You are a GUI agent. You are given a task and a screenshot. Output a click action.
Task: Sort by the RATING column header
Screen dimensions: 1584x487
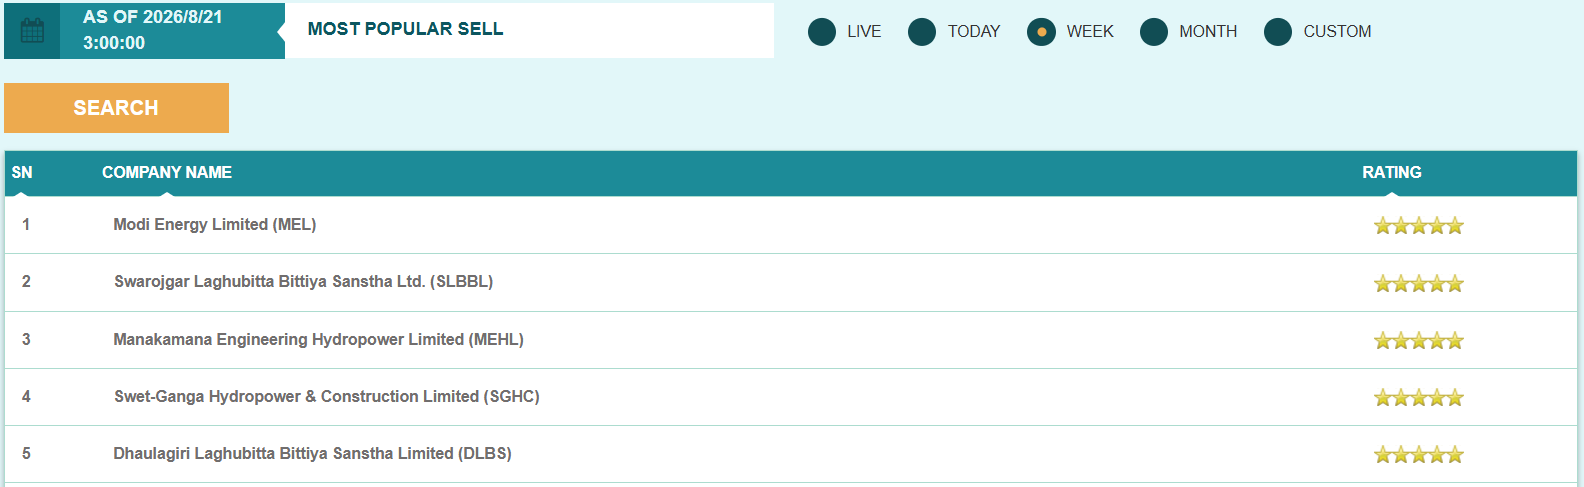1391,172
